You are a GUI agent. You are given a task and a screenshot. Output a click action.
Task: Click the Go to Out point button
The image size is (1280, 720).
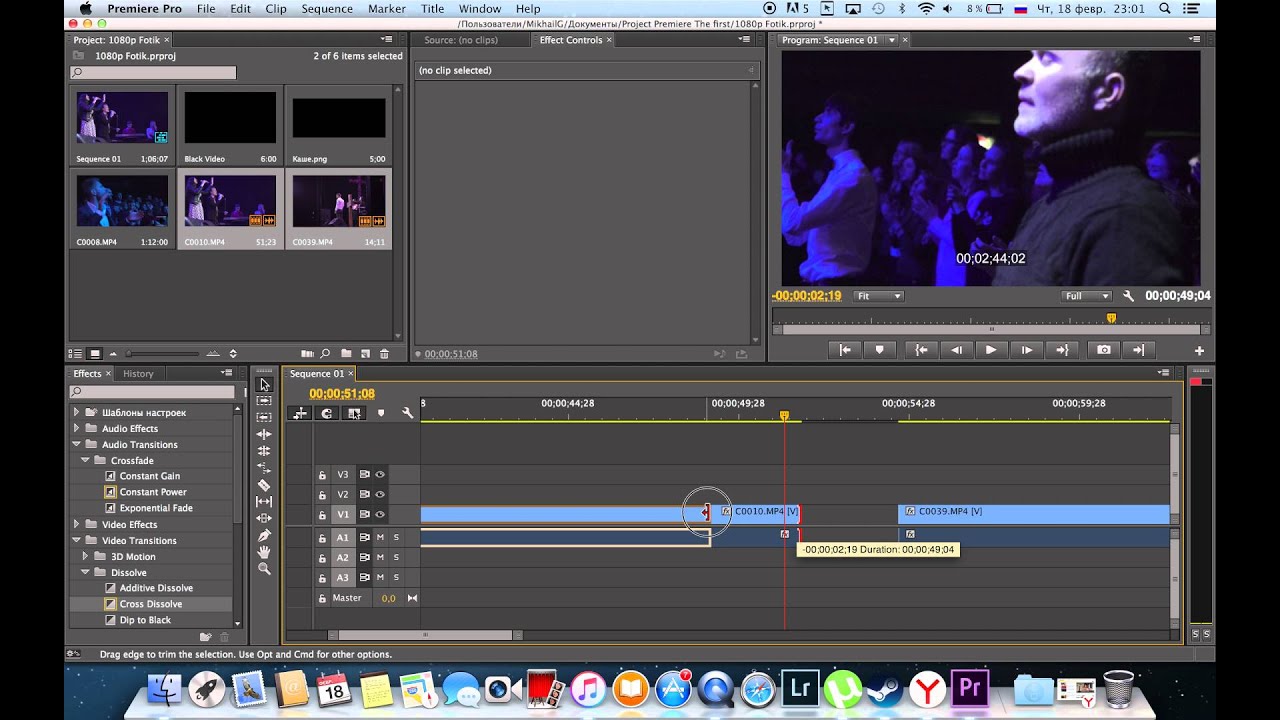pyautogui.click(x=1062, y=350)
